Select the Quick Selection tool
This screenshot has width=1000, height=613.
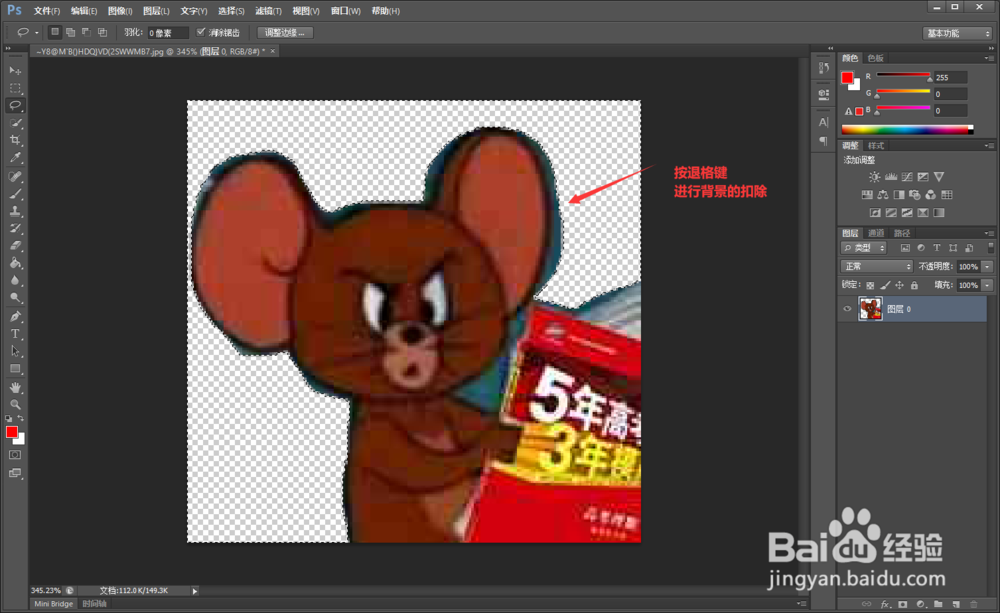[15, 122]
